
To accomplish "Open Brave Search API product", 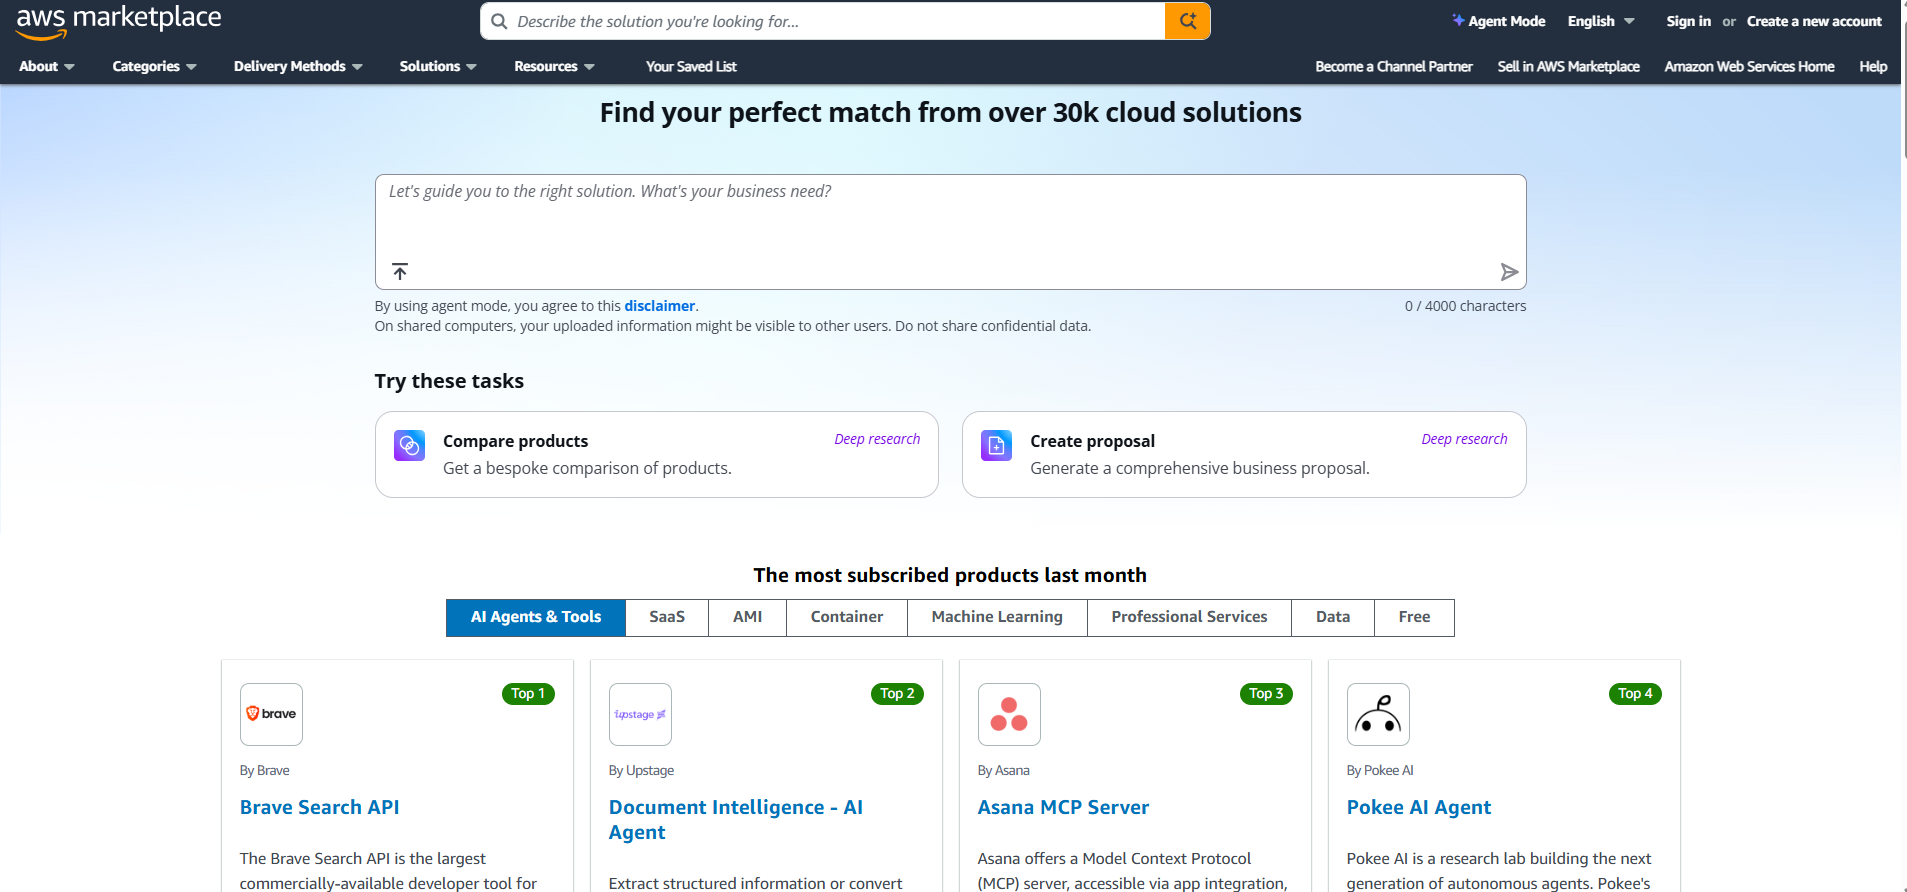I will (319, 807).
